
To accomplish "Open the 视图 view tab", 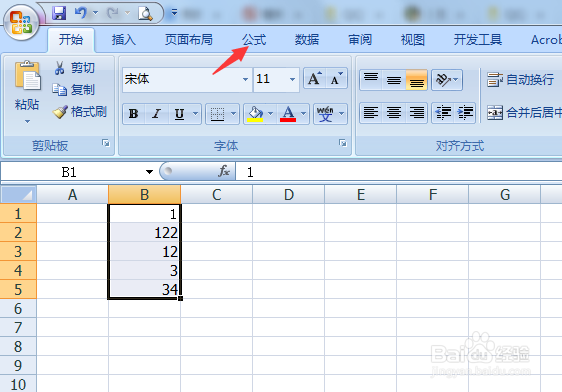I will click(413, 40).
